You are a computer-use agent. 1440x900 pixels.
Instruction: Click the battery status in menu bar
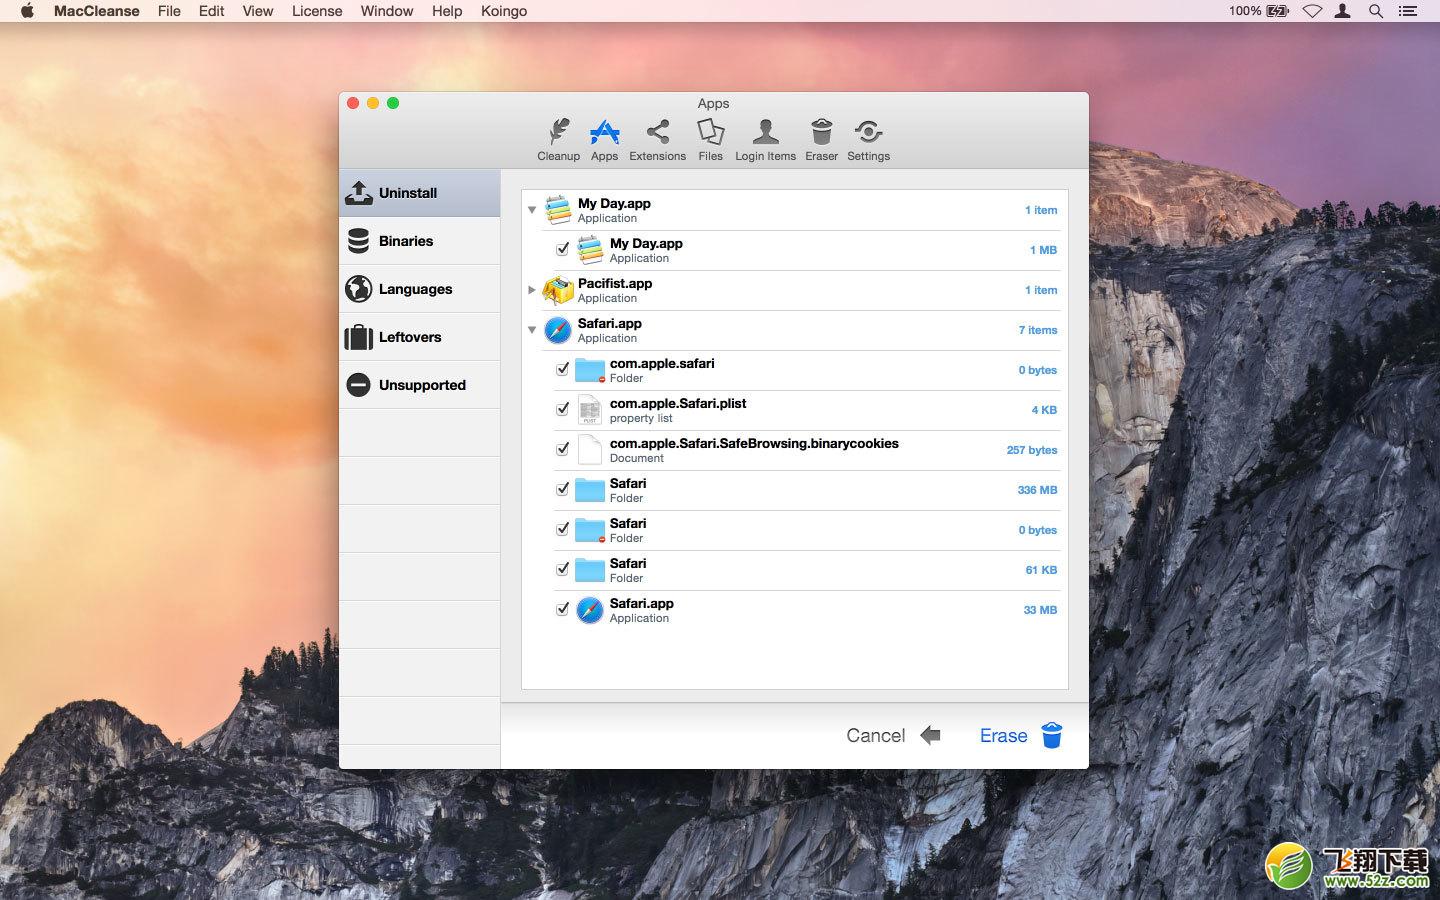coord(1259,11)
